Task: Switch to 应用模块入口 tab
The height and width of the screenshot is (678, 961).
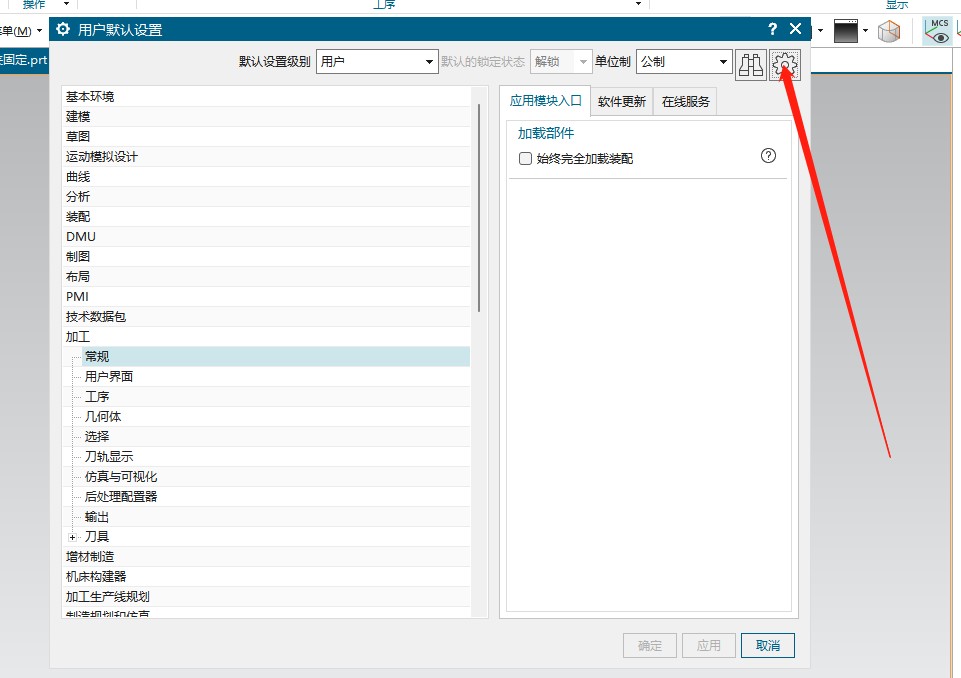Action: pos(545,101)
